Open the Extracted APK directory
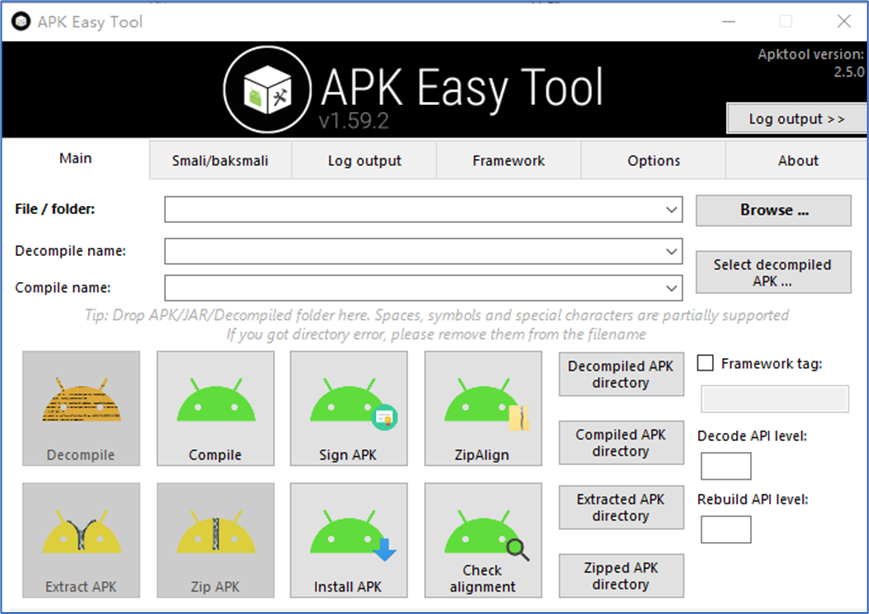Image resolution: width=869 pixels, height=614 pixels. (621, 507)
